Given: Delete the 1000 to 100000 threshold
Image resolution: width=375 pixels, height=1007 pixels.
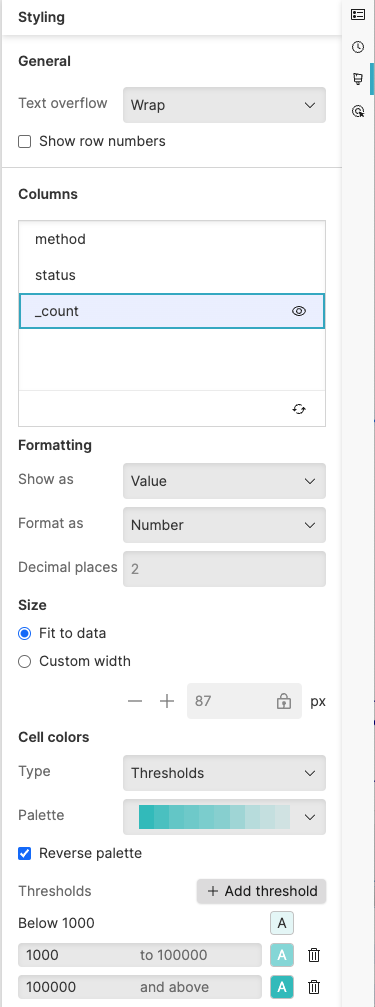Looking at the screenshot, I should tap(314, 955).
